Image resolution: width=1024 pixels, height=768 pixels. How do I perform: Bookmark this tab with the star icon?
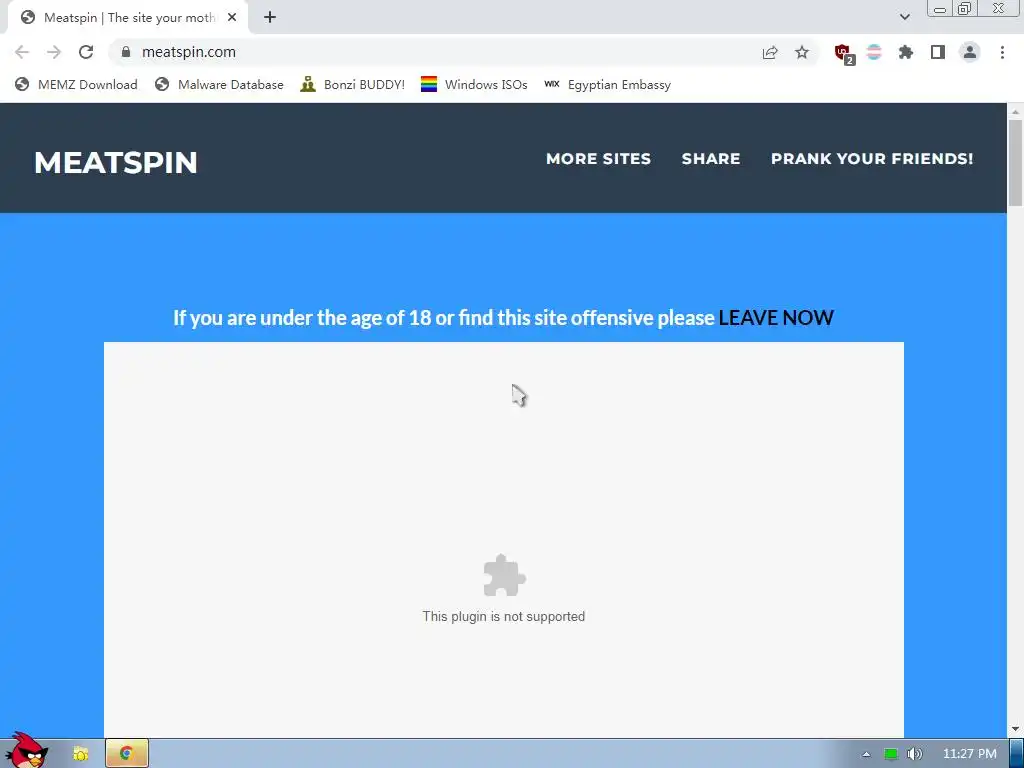click(802, 52)
